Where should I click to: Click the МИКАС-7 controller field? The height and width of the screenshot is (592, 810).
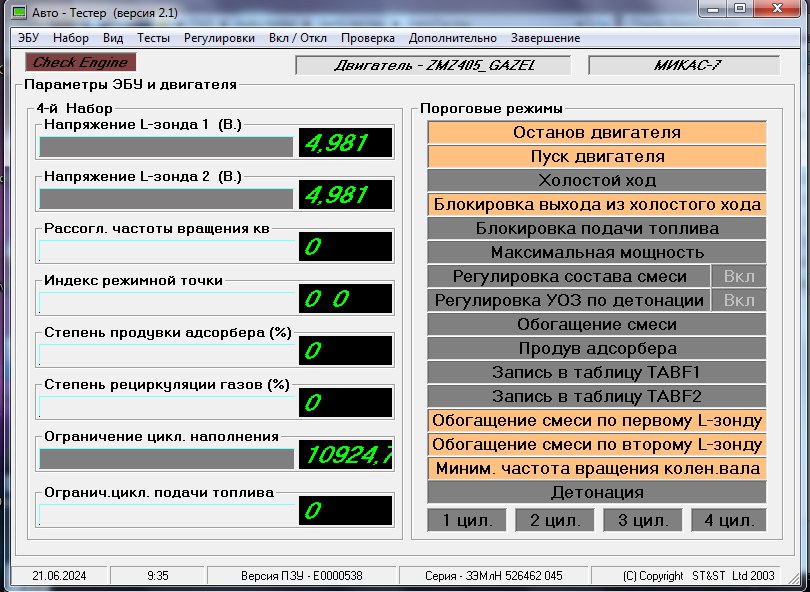tap(684, 66)
